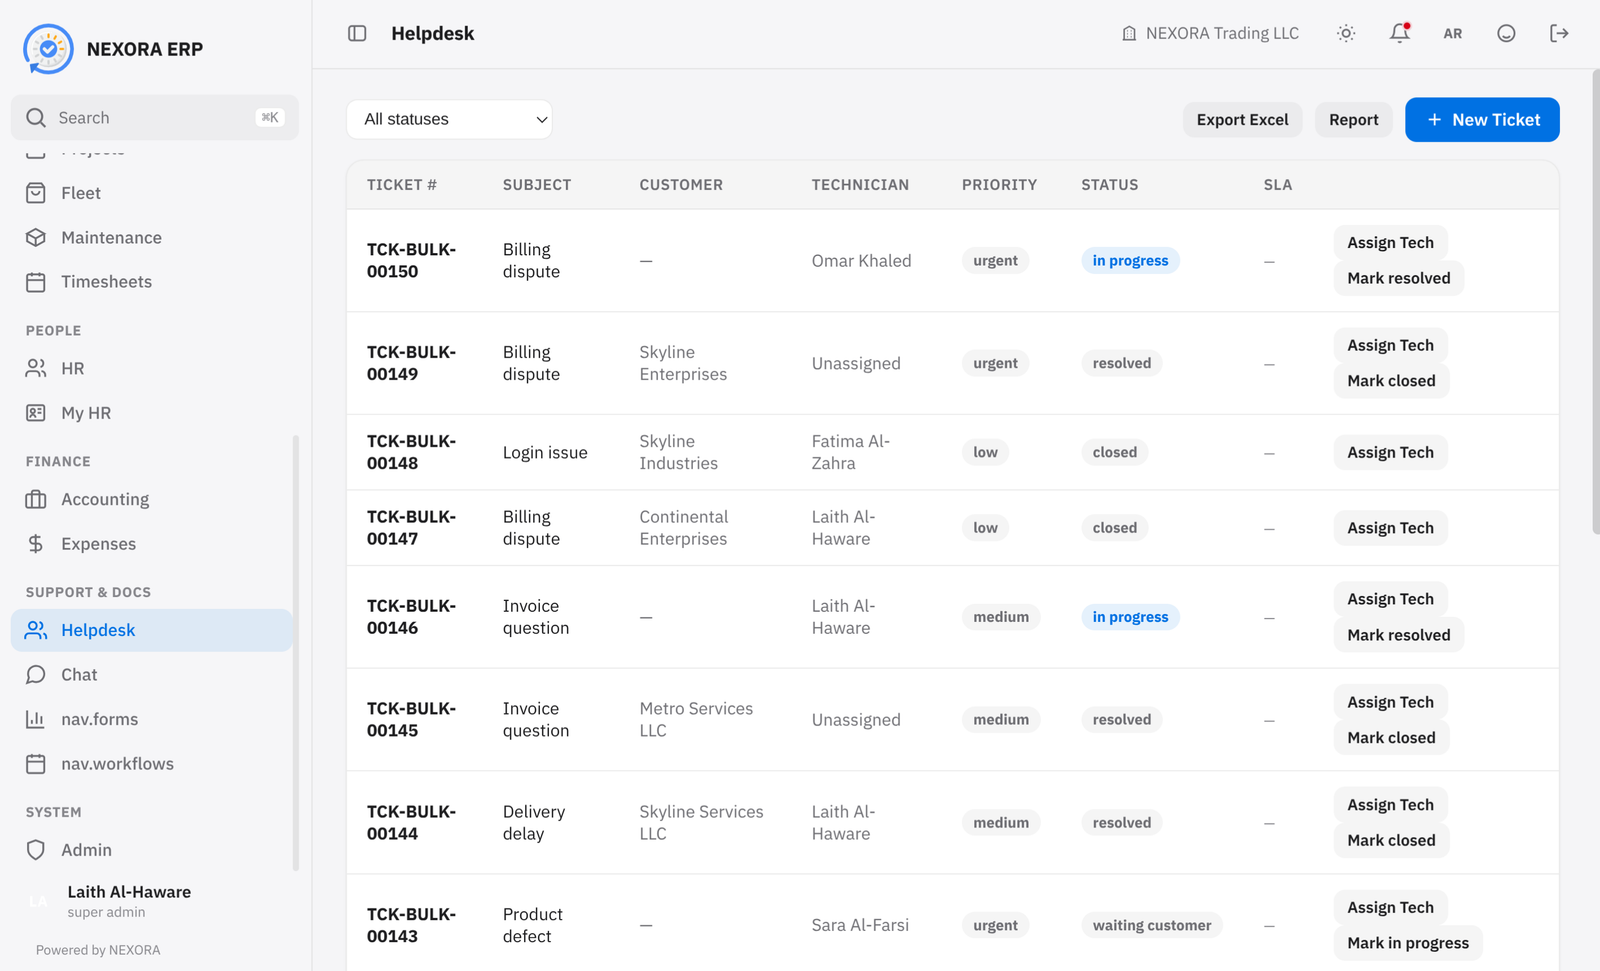Open the Helpdesk menu item
The height and width of the screenshot is (971, 1600).
pos(152,630)
